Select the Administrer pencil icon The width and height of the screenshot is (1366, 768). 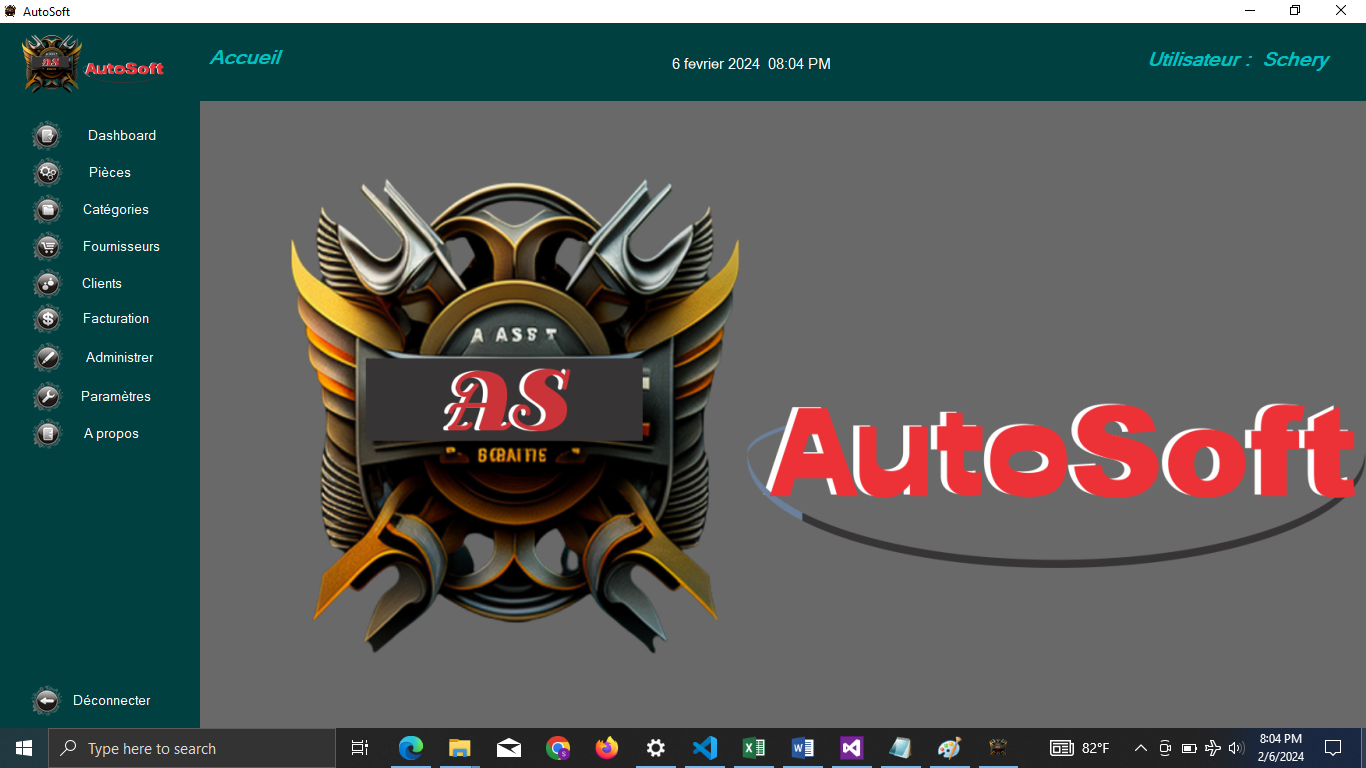click(47, 358)
